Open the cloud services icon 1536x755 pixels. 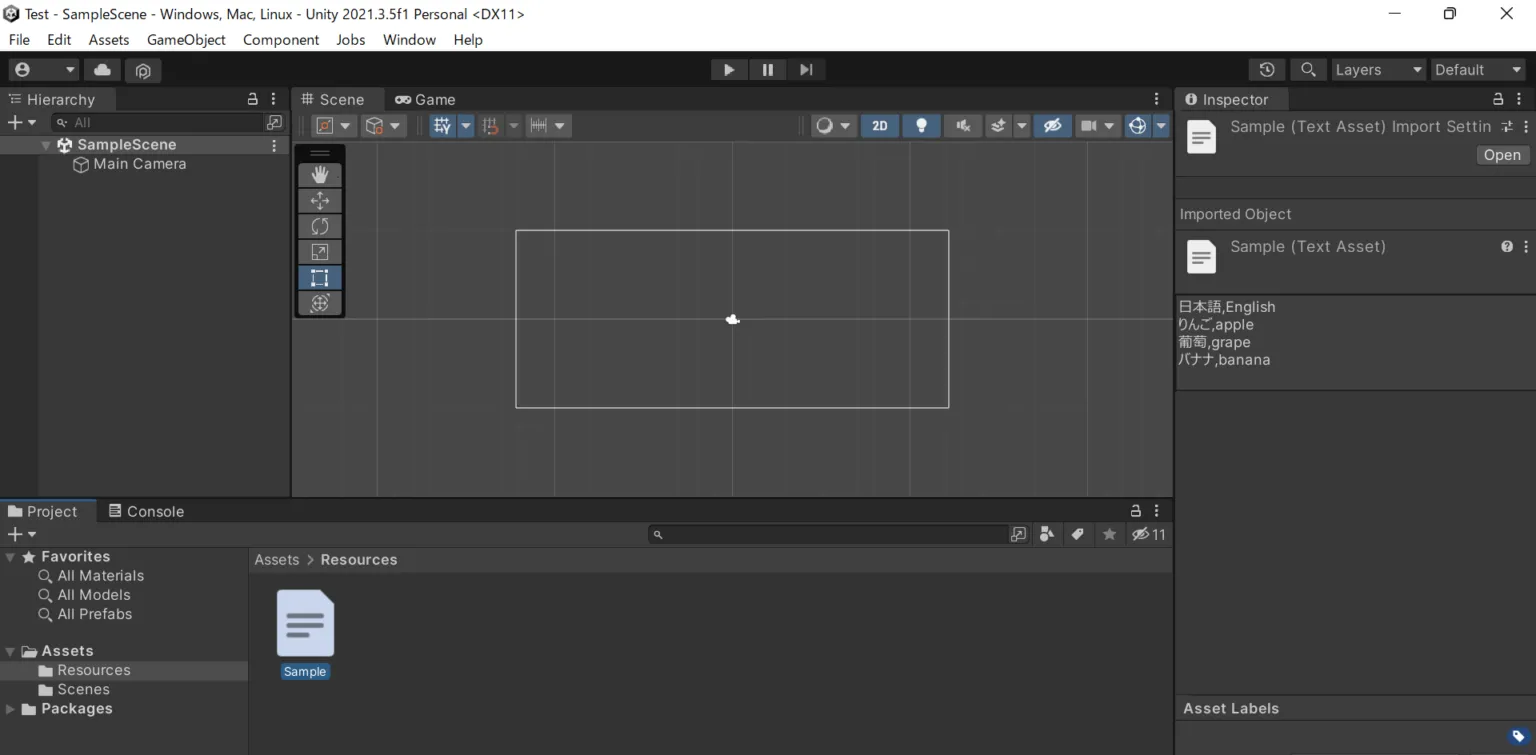(x=102, y=70)
